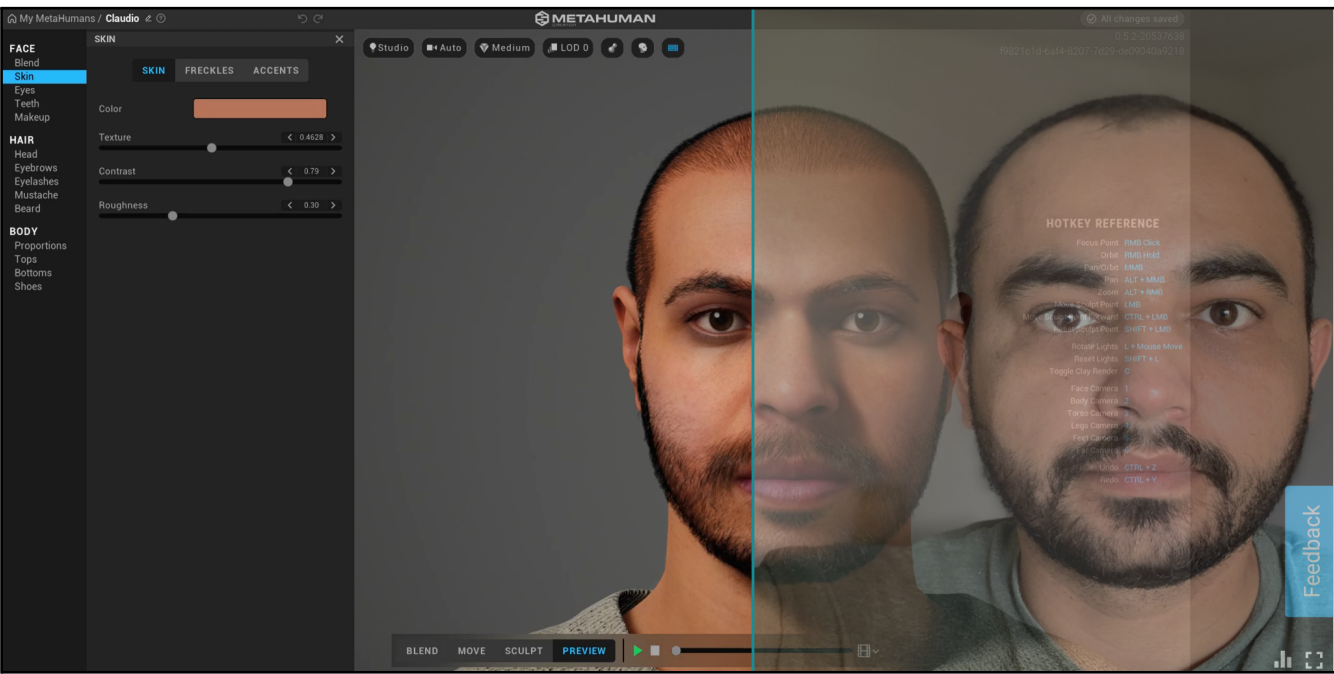Toggle the hotkey reference keyboard icon
The height and width of the screenshot is (674, 1334).
673,48
